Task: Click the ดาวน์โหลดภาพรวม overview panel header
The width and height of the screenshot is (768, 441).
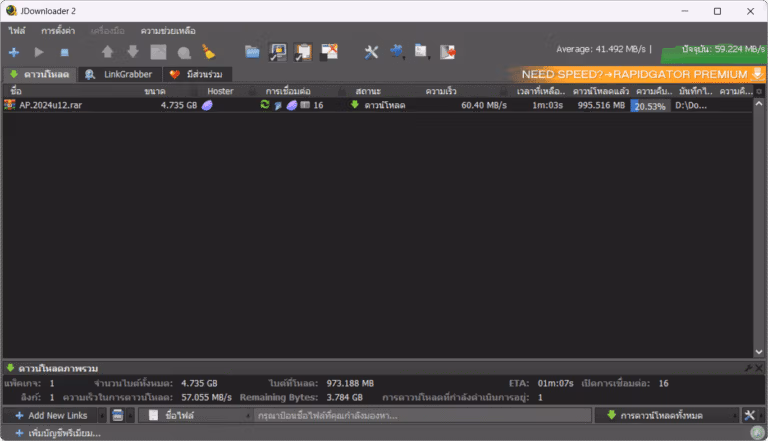Action: click(58, 368)
